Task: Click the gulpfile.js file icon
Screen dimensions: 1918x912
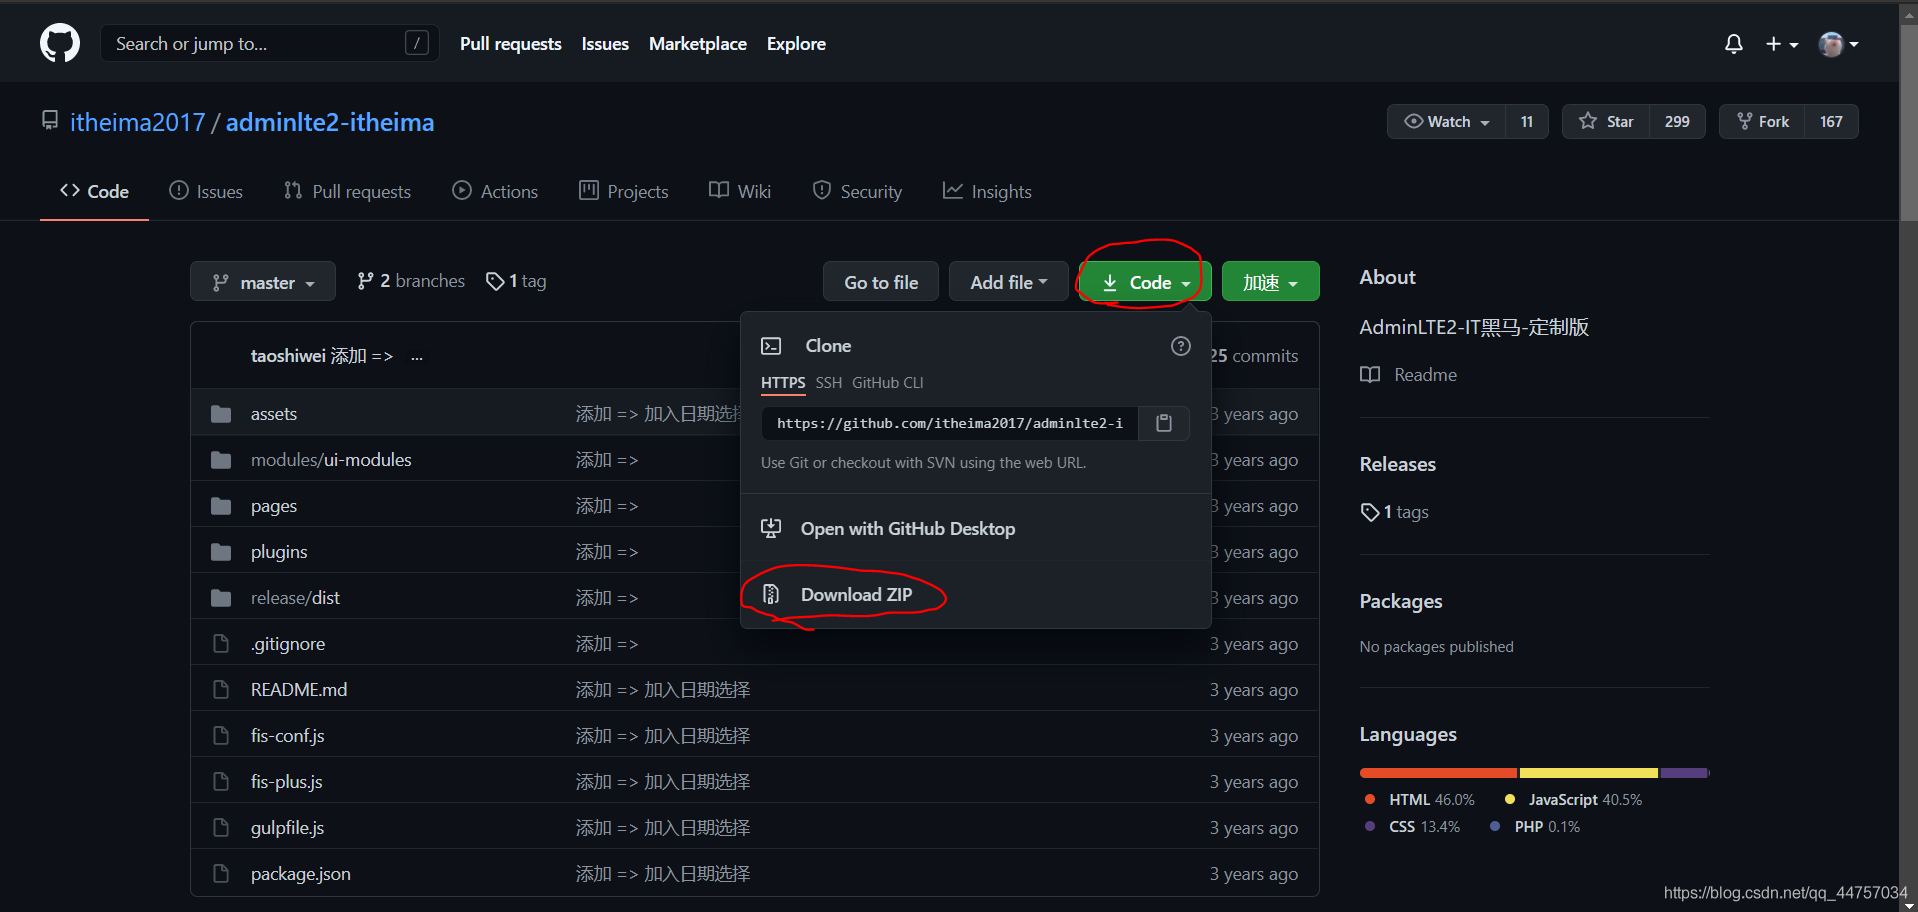Action: click(x=221, y=828)
